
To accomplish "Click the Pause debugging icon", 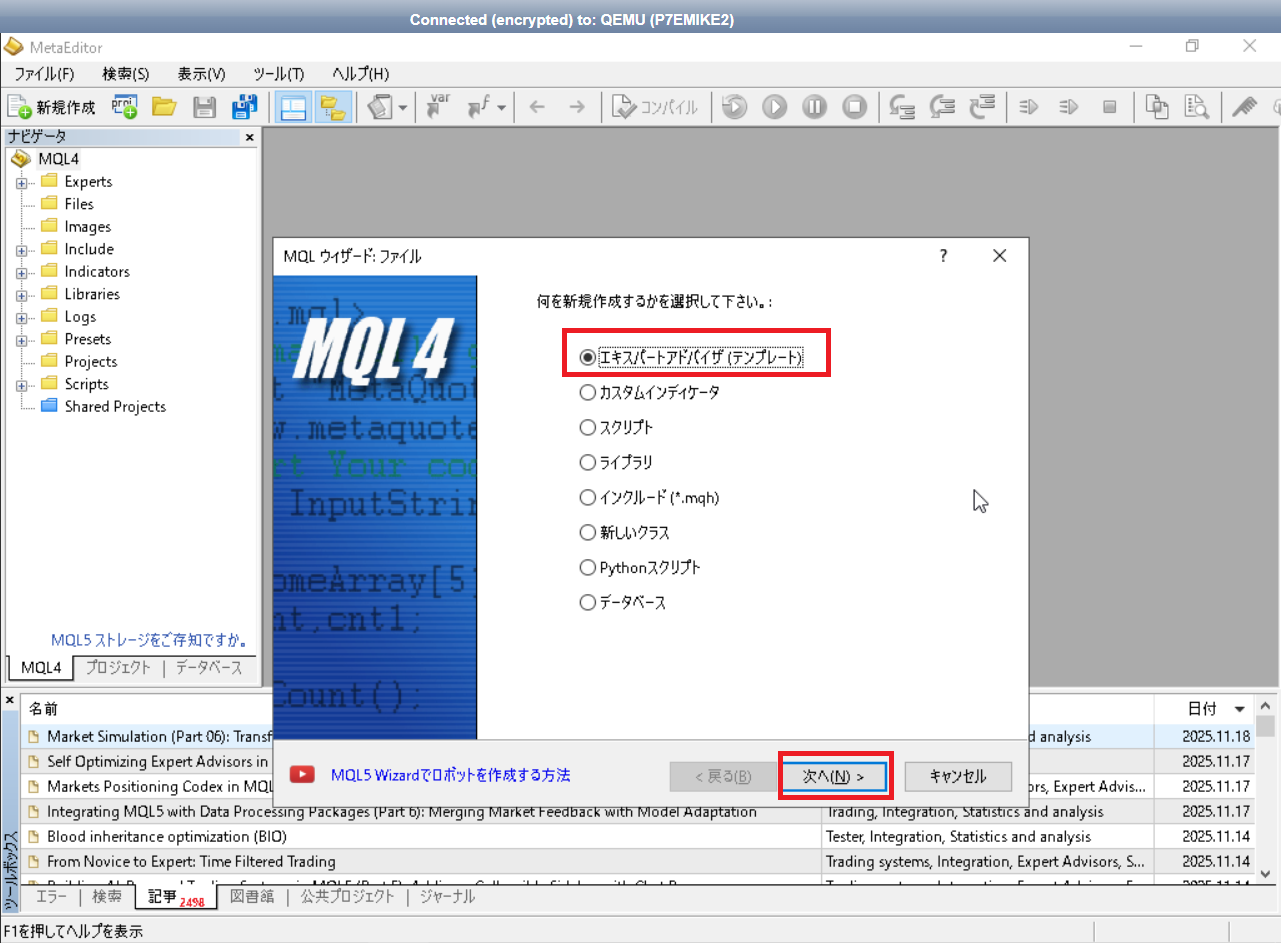I will [814, 107].
